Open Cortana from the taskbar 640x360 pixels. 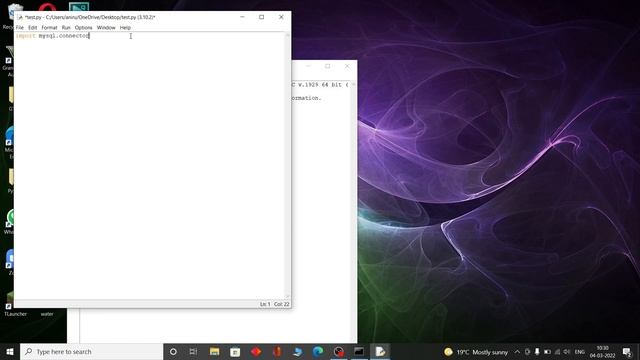173,351
